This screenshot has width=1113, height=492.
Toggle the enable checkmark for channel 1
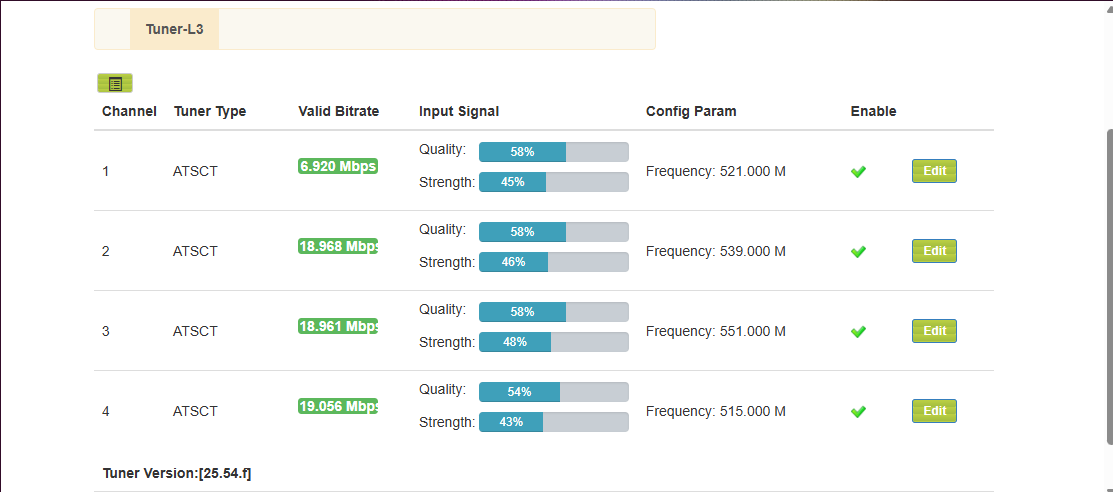[x=858, y=172]
